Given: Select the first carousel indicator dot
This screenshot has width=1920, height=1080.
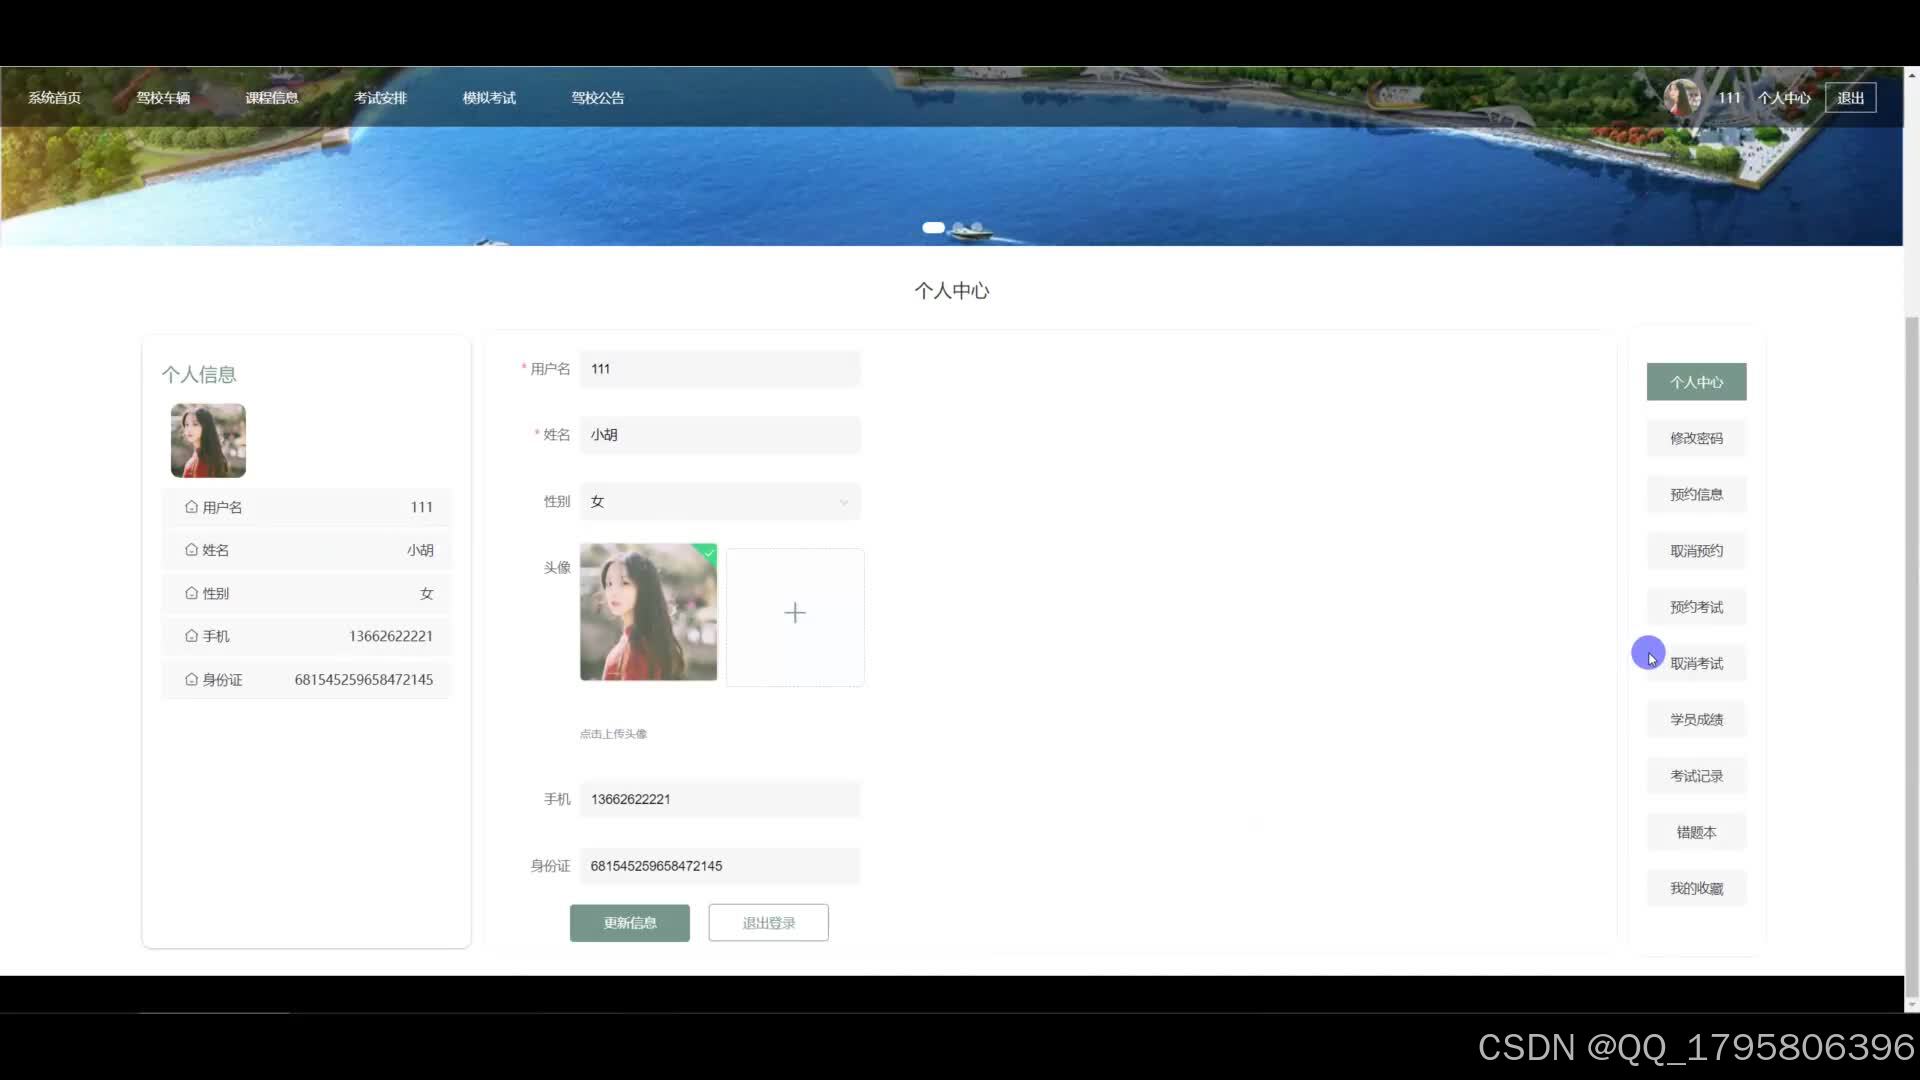Looking at the screenshot, I should [933, 228].
